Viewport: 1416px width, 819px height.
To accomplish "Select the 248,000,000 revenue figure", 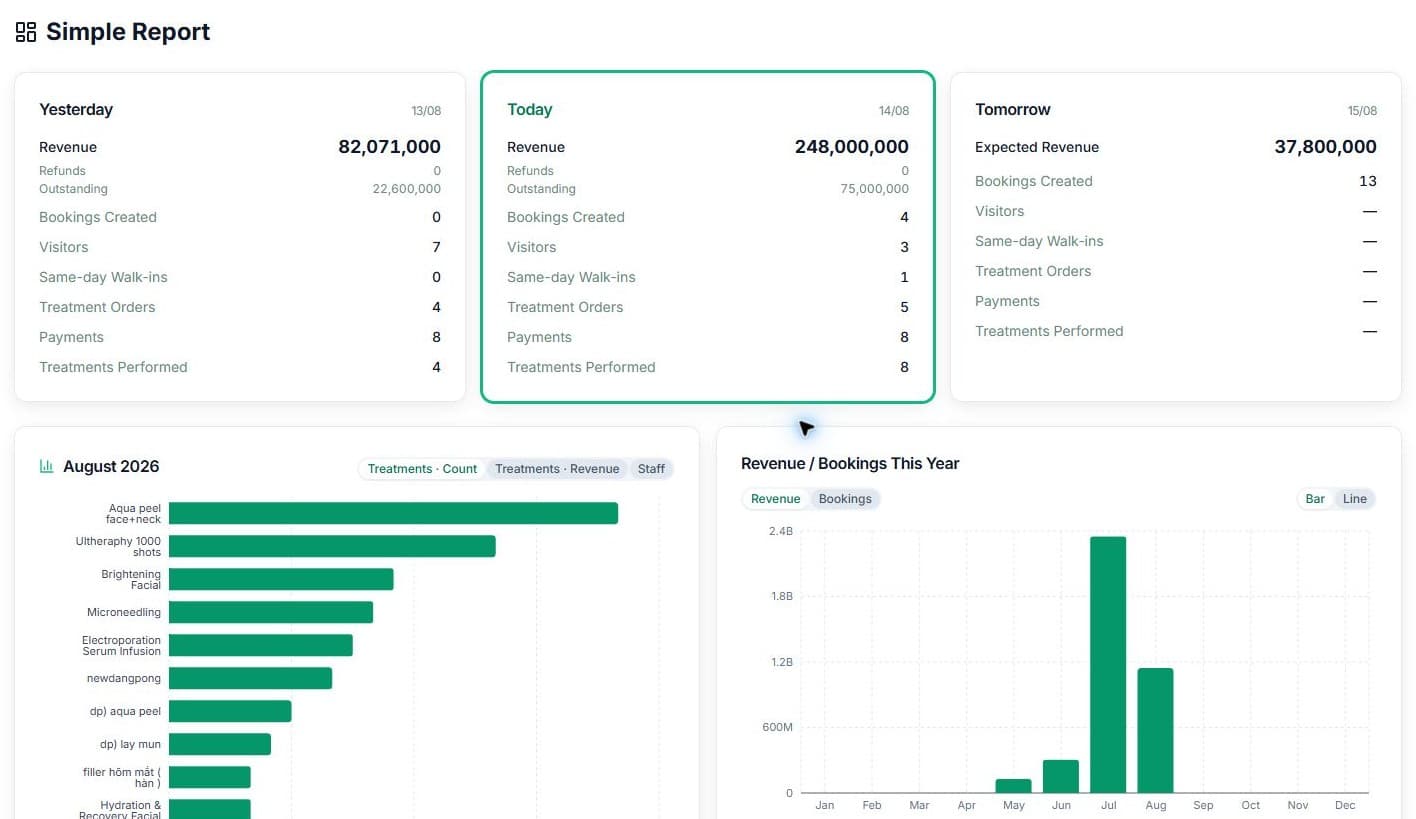I will tap(852, 147).
